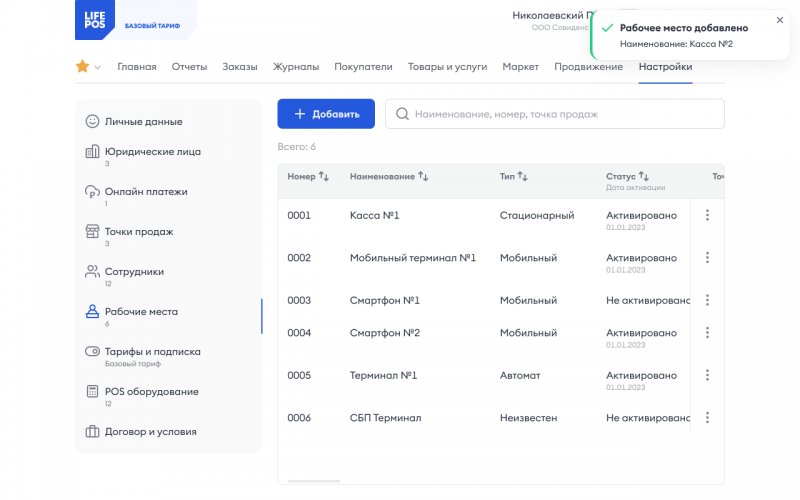
Task: Open Тарифы и подписка section
Action: tap(152, 351)
